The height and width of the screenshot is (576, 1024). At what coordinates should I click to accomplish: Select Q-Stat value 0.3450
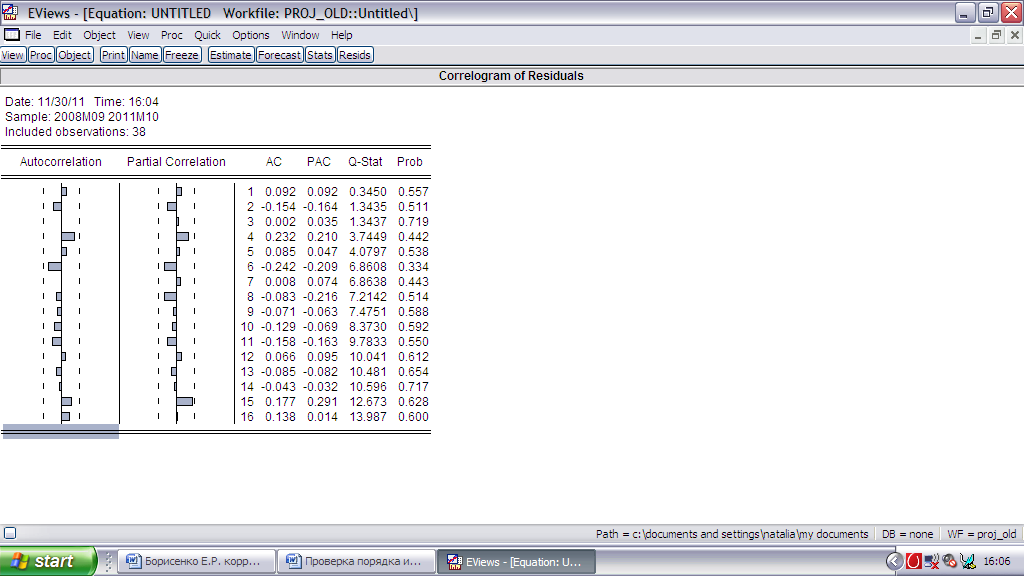368,192
